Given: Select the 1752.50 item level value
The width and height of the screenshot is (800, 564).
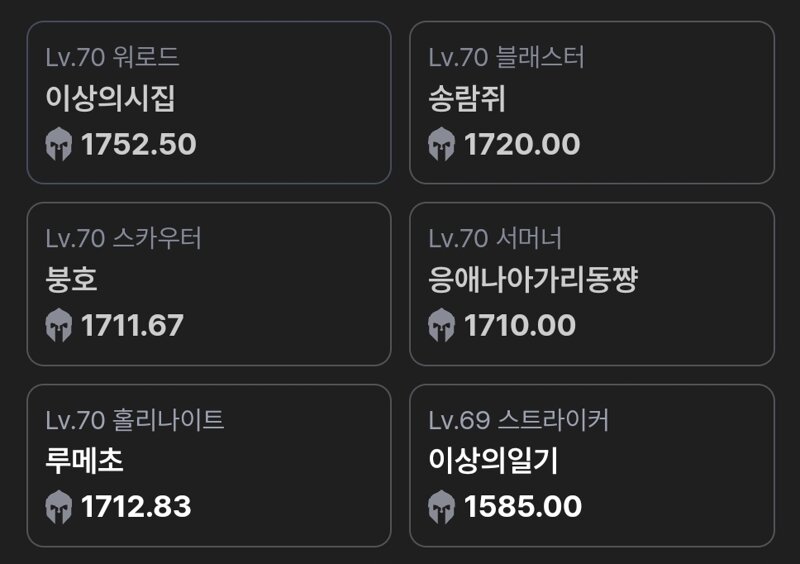Looking at the screenshot, I should (x=138, y=144).
